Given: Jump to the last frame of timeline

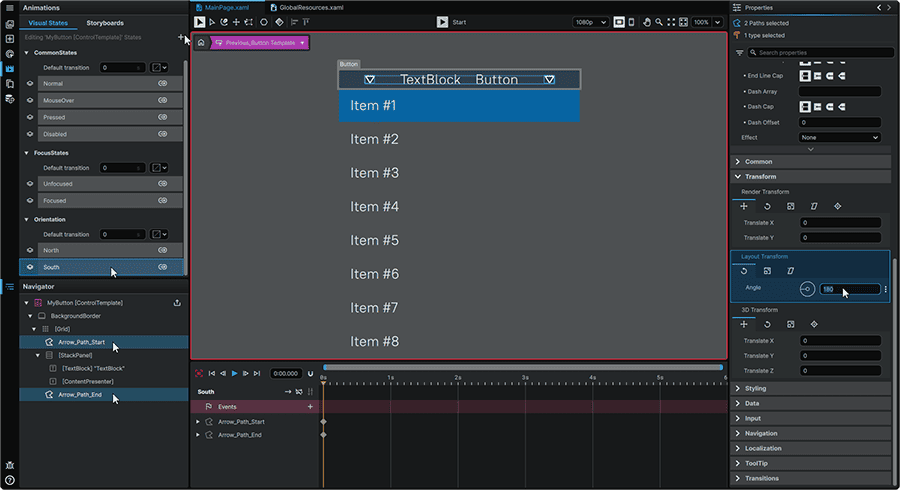Looking at the screenshot, I should 257,374.
